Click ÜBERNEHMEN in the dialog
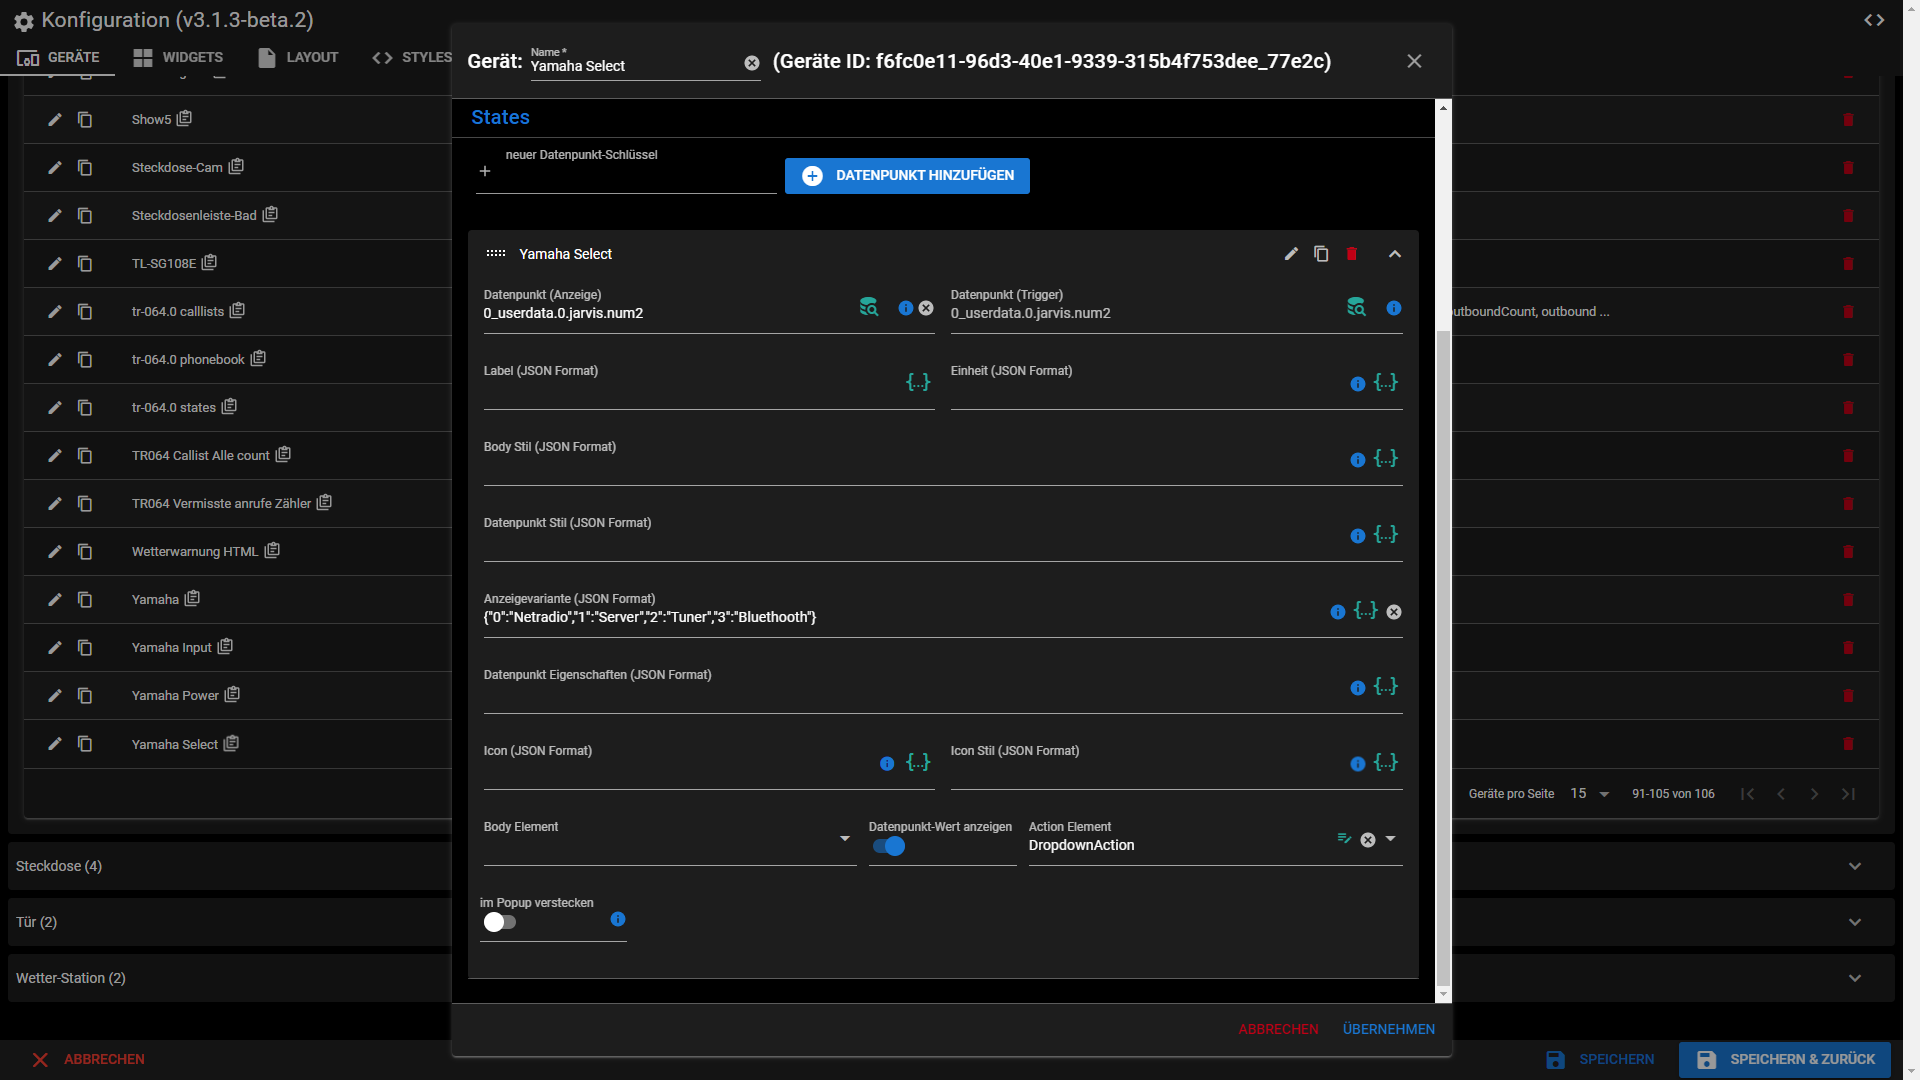Image resolution: width=1920 pixels, height=1080 pixels. tap(1388, 1029)
